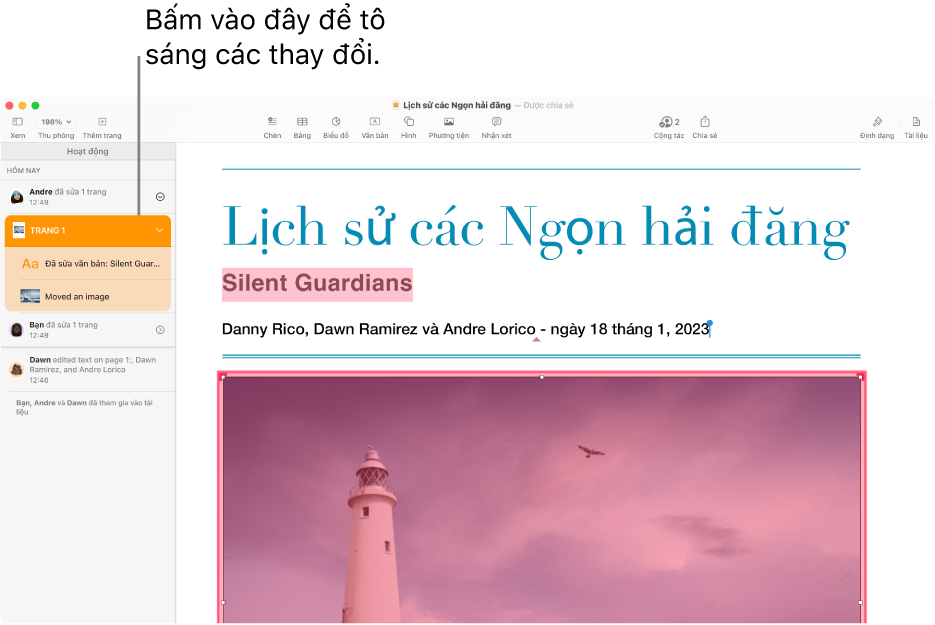
Task: Open the Biểu đồ chart icon
Action: [x=336, y=121]
